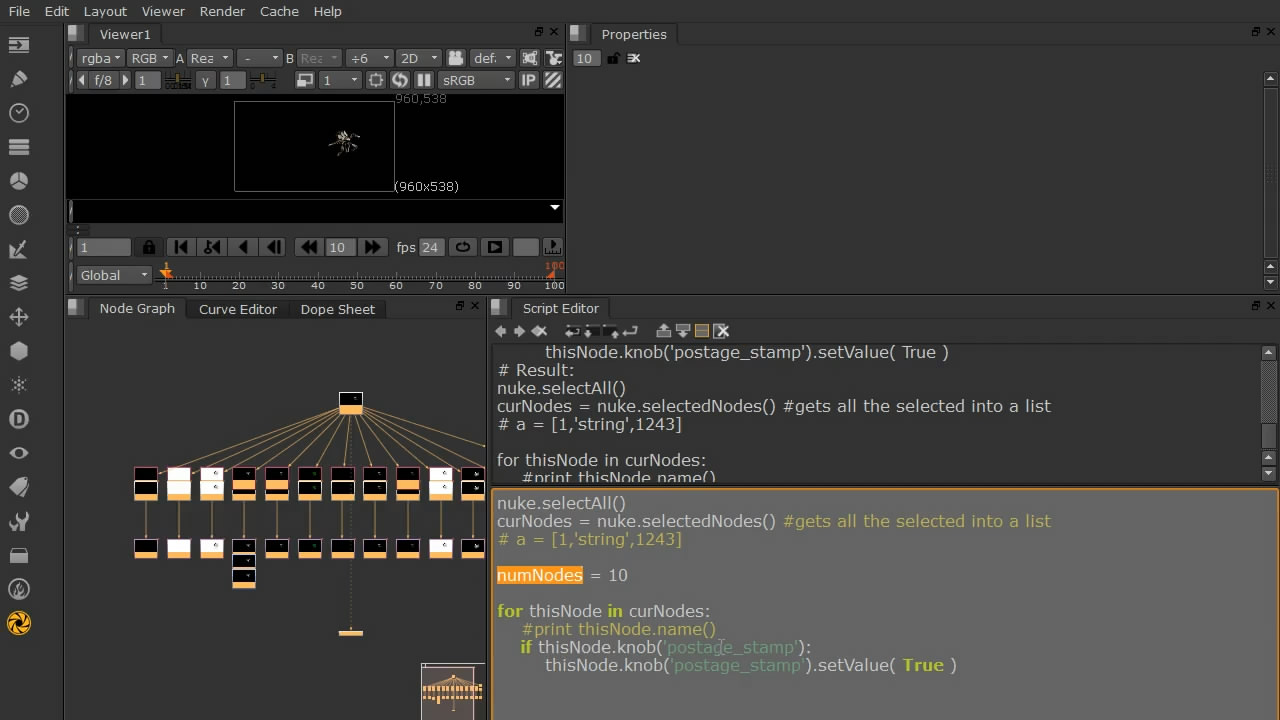Open the FurnaceCore plugin icon at bottom of left toolbar
1280x720 pixels.
(x=18, y=623)
